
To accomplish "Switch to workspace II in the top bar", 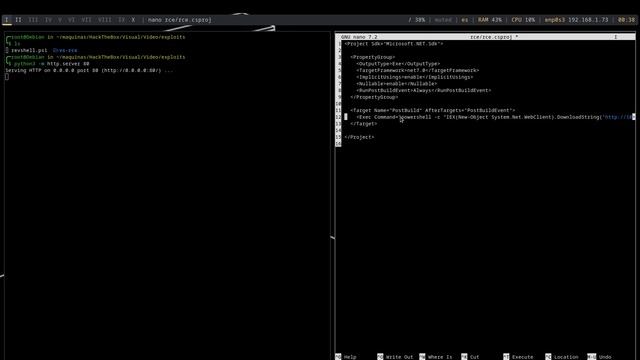I will pos(18,20).
